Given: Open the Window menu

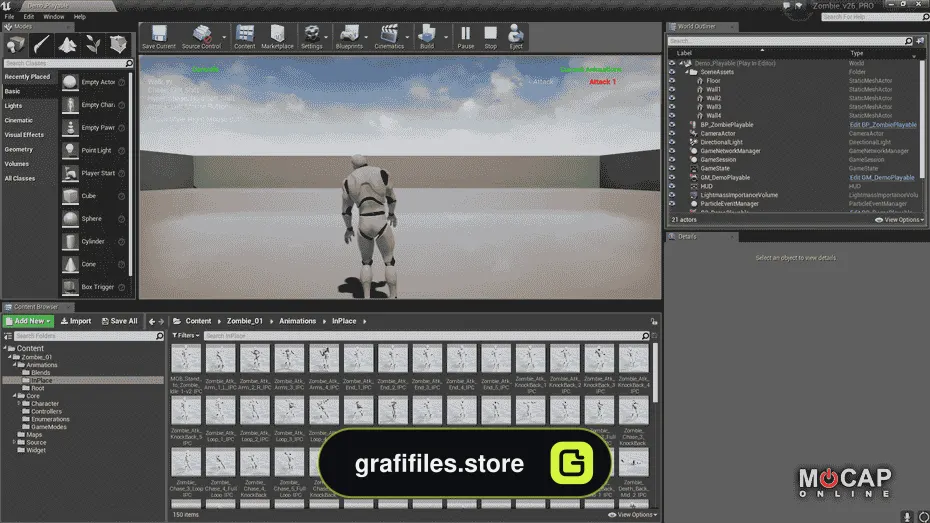Looking at the screenshot, I should pyautogui.click(x=53, y=17).
